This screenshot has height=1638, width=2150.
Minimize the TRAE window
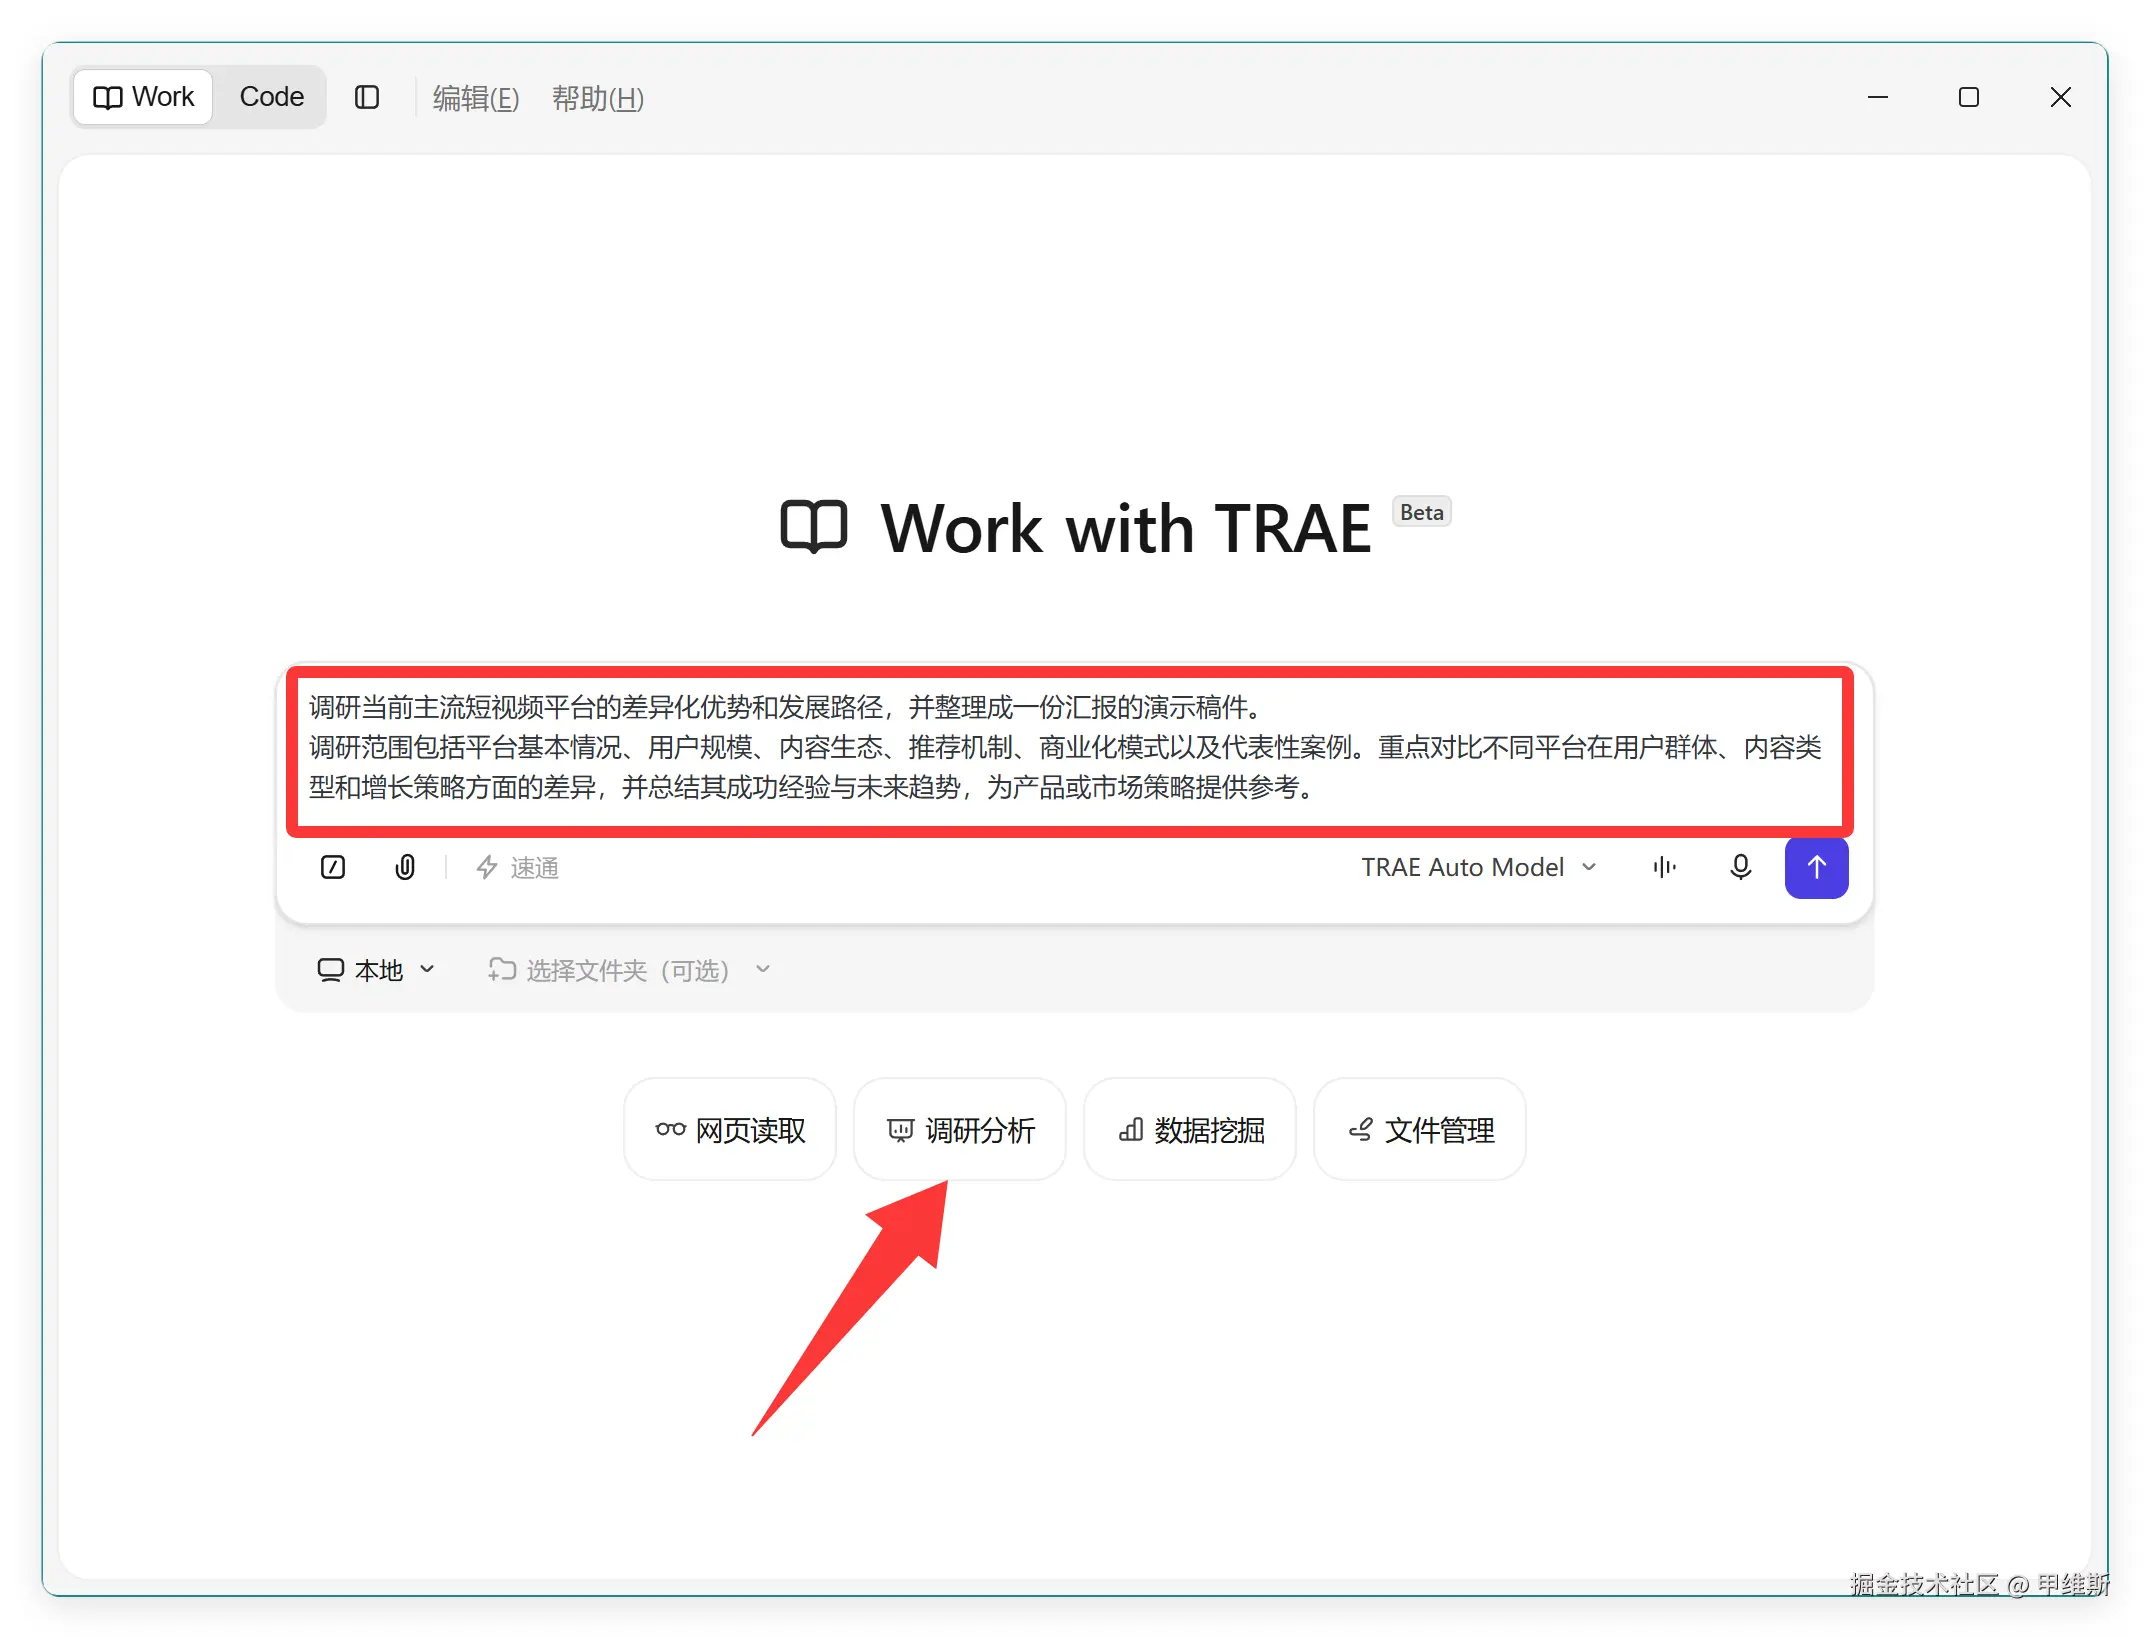[x=1878, y=97]
